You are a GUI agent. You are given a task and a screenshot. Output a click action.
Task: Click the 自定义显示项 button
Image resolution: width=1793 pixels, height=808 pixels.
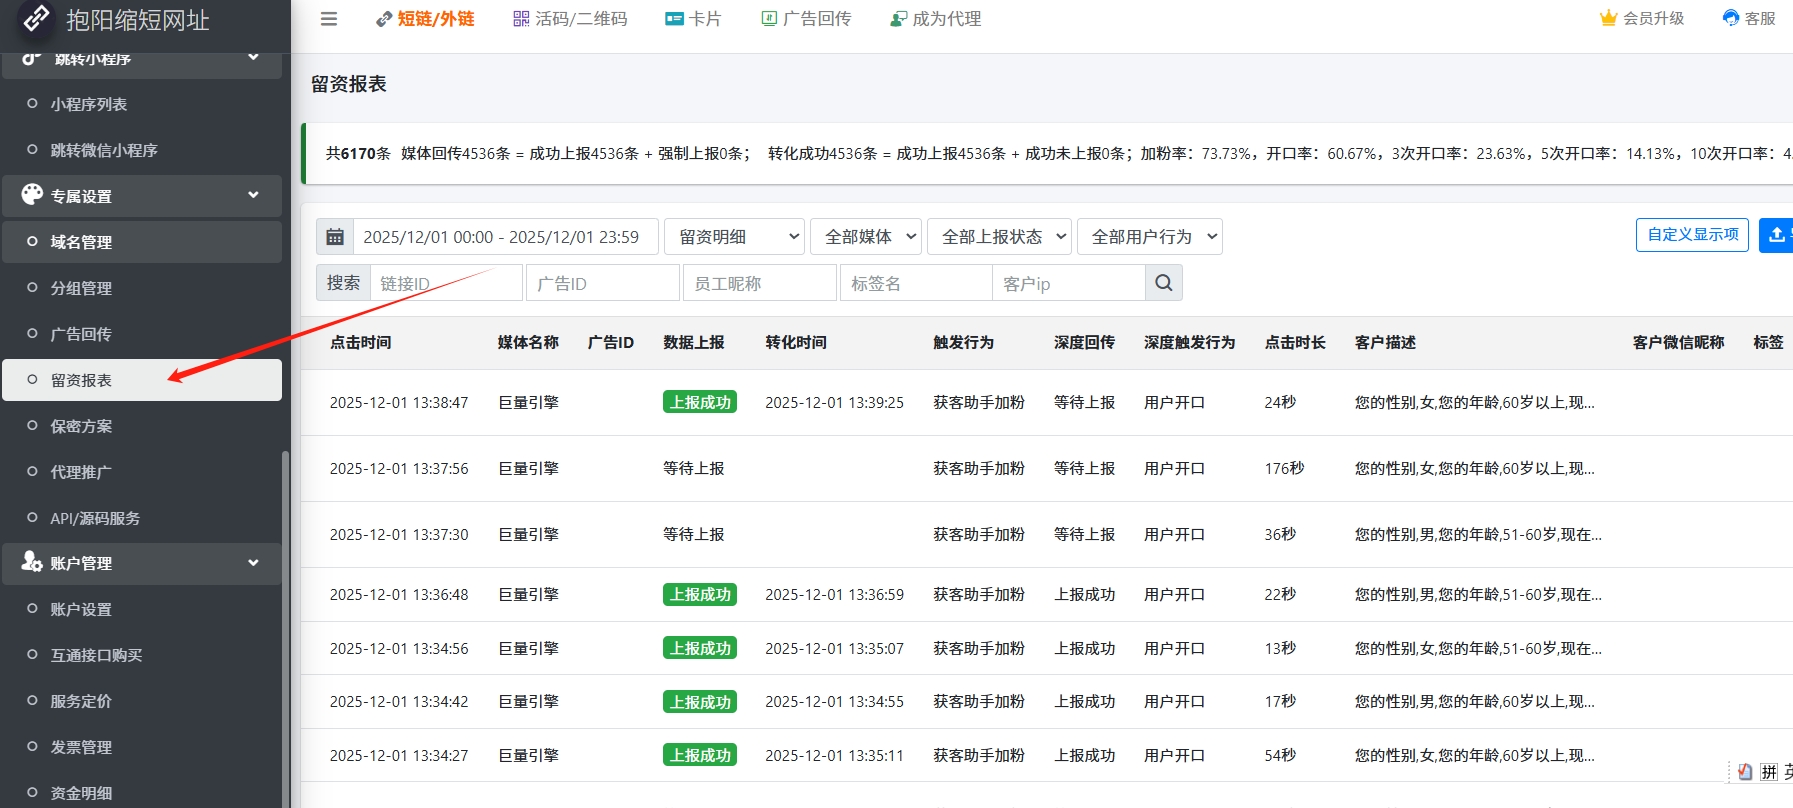tap(1692, 235)
